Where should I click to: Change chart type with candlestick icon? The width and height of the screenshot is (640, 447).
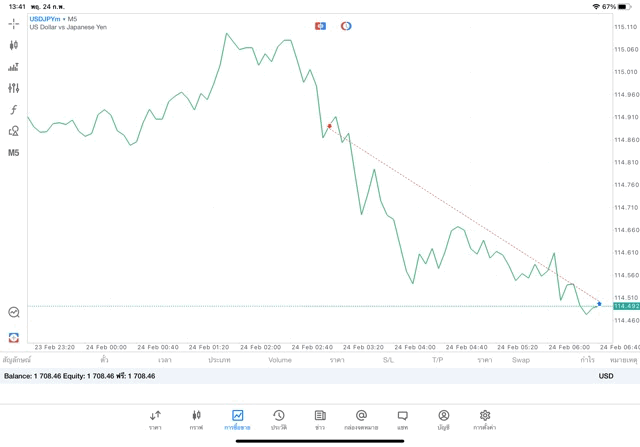[x=14, y=45]
